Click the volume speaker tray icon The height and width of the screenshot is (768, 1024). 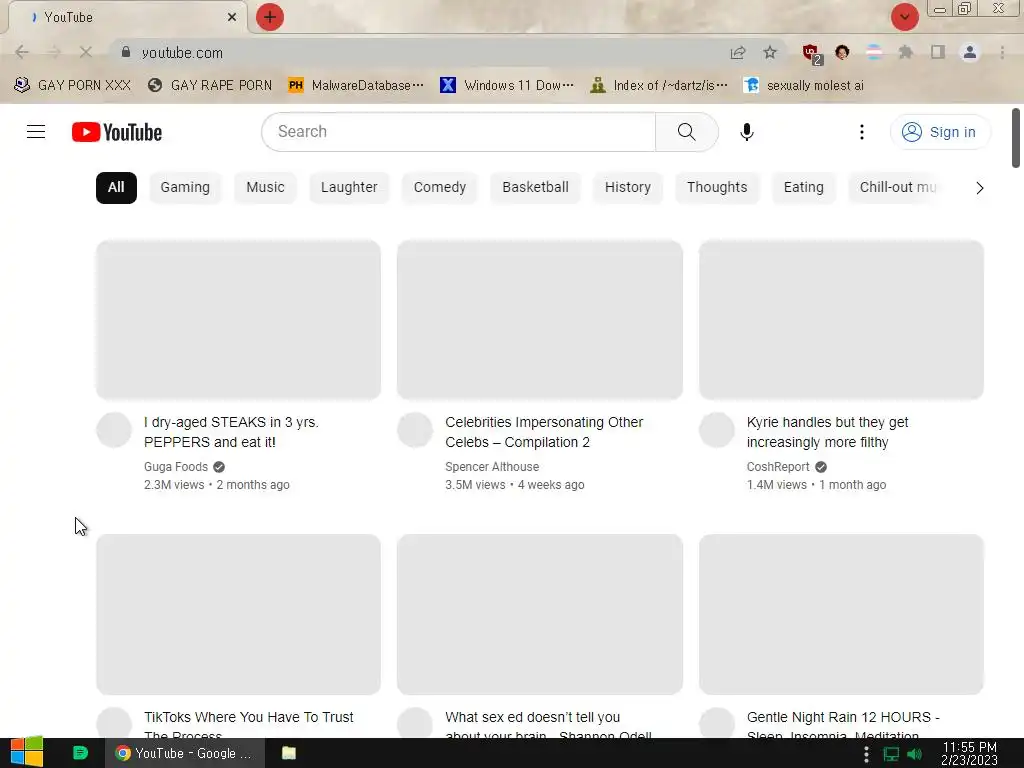pos(915,754)
